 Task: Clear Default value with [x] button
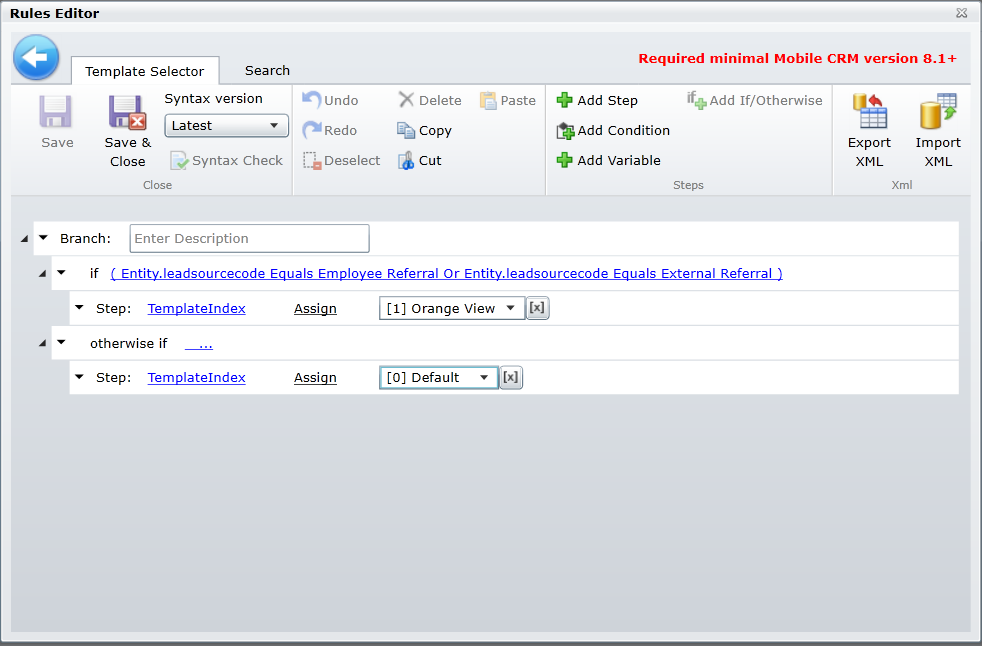click(511, 377)
